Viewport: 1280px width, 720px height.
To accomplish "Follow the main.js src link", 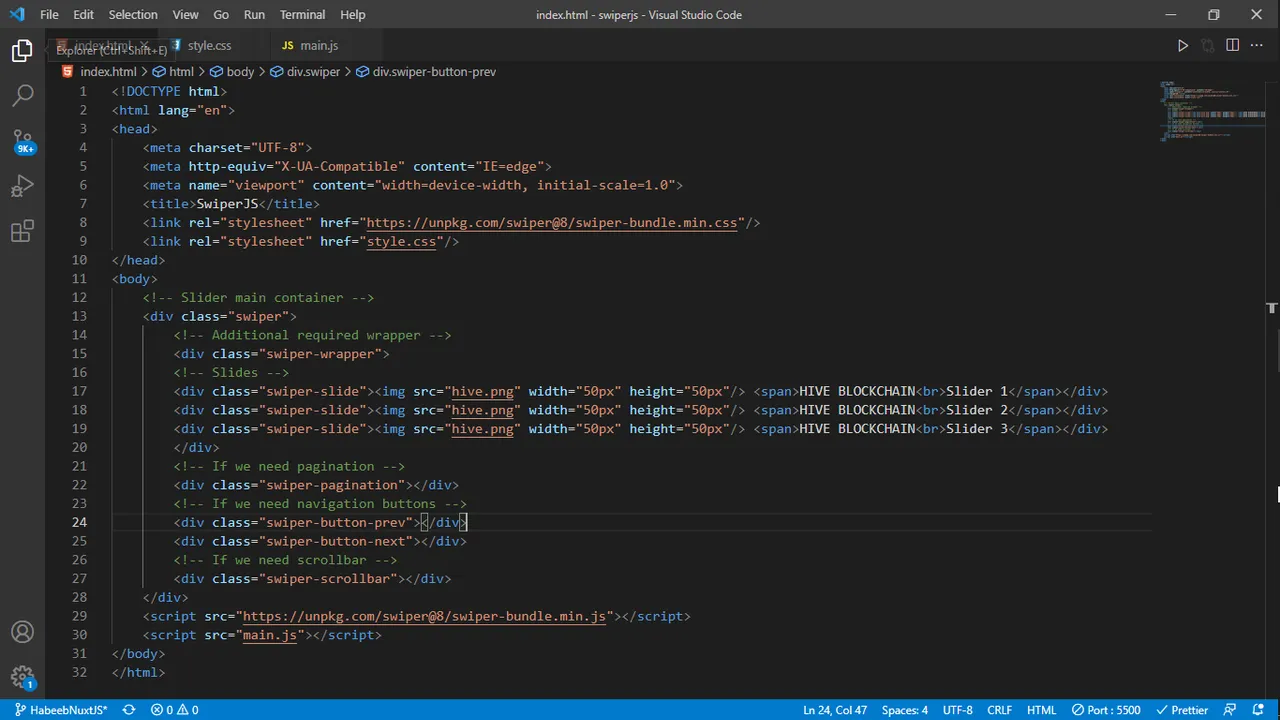I will click(270, 635).
